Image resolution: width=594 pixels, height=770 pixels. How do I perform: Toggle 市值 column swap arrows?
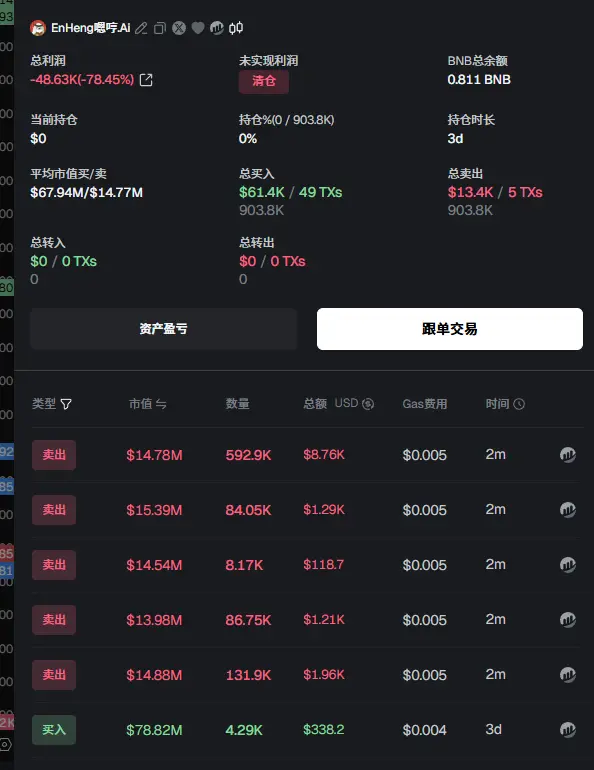[x=161, y=404]
